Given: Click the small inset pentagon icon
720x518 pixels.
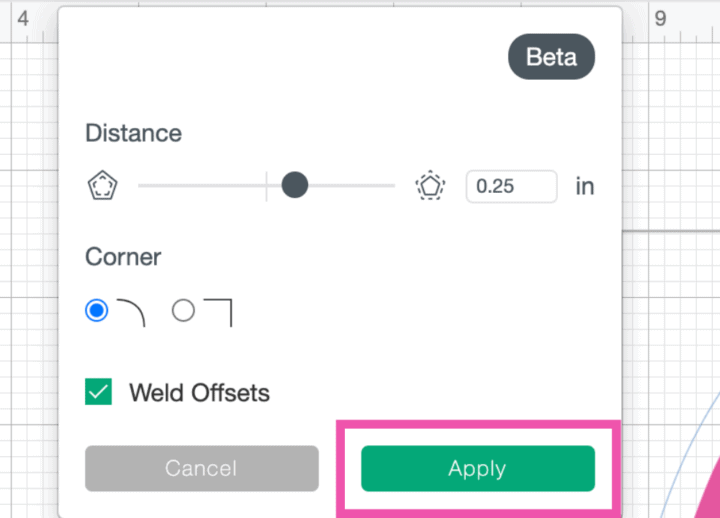Looking at the screenshot, I should click(103, 186).
